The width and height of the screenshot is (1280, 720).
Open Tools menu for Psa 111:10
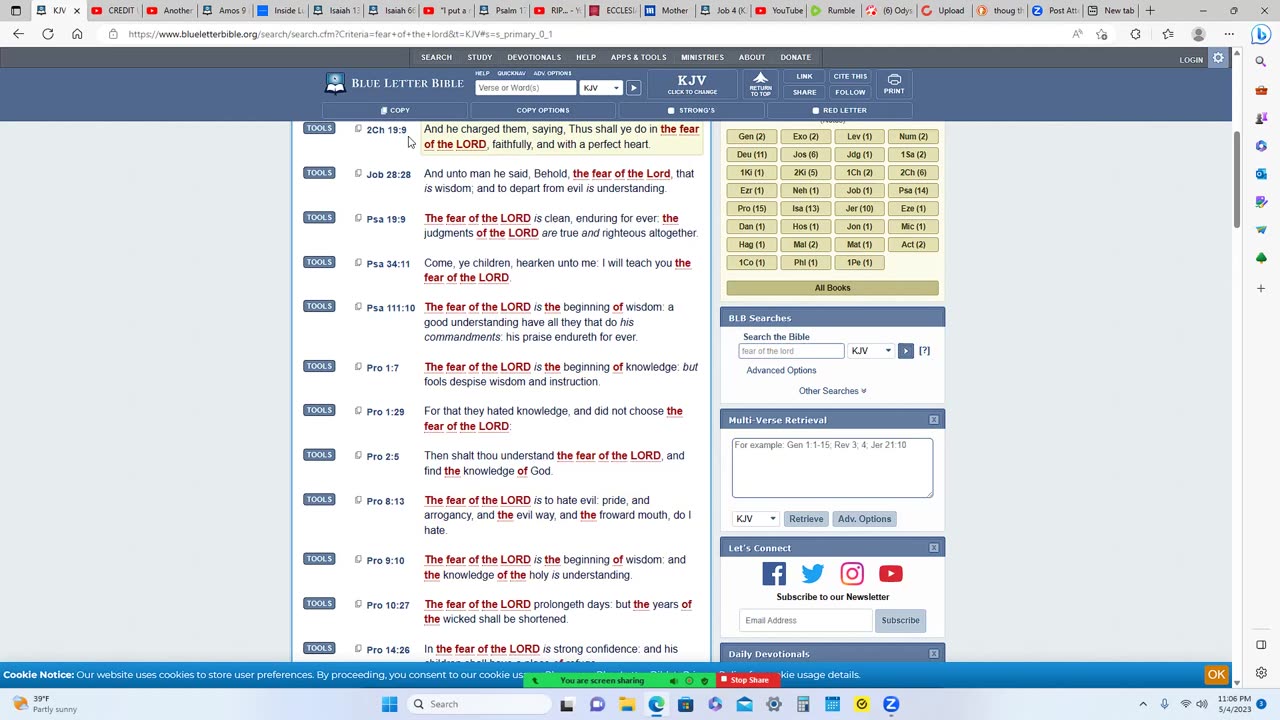[x=319, y=306]
